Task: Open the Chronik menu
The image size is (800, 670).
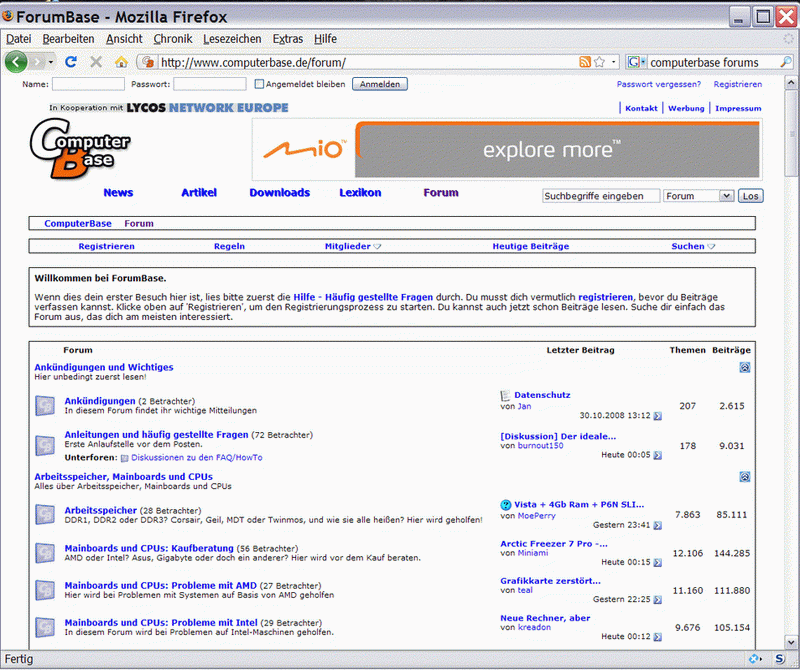Action: [173, 39]
